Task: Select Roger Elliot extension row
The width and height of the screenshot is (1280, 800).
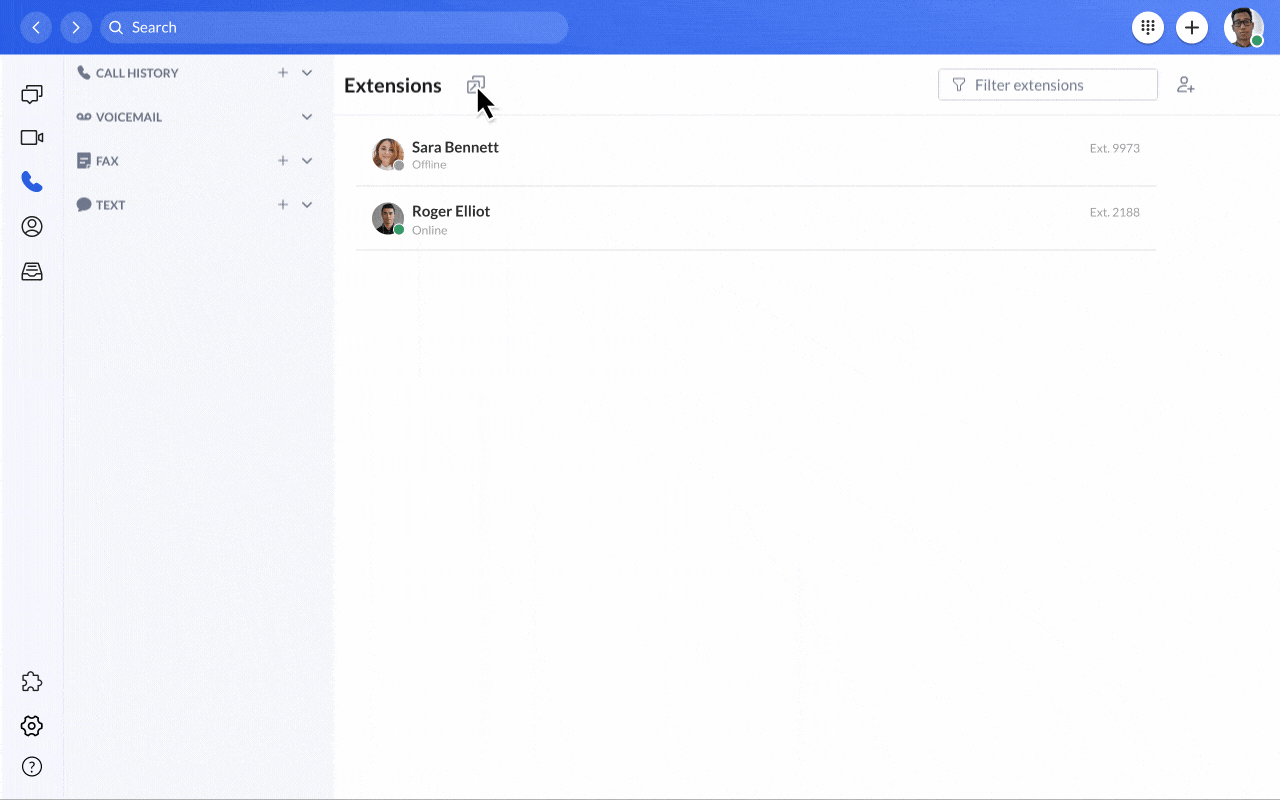Action: tap(756, 219)
